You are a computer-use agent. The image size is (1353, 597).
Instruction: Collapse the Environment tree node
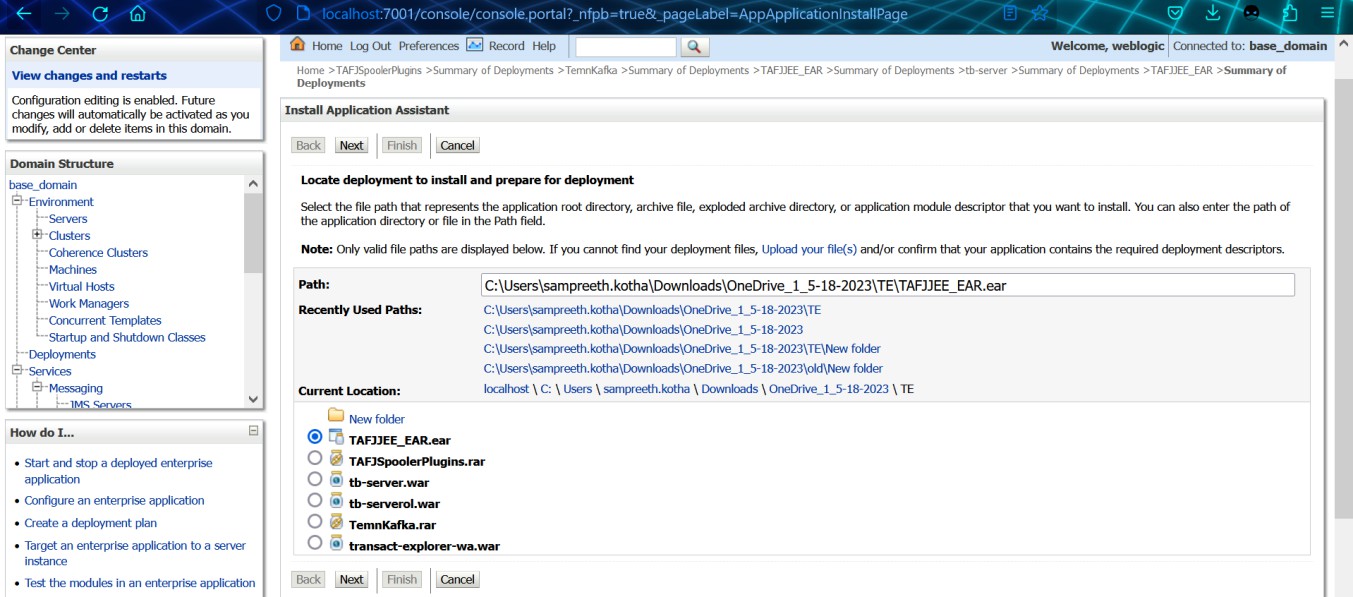point(17,202)
